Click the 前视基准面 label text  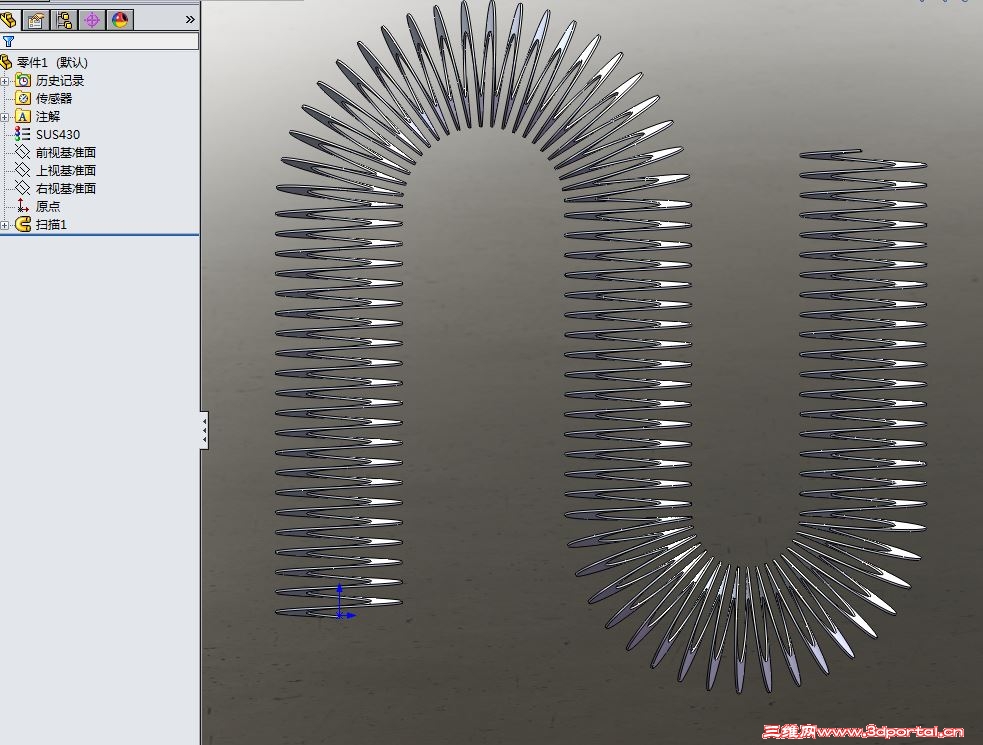coord(66,152)
